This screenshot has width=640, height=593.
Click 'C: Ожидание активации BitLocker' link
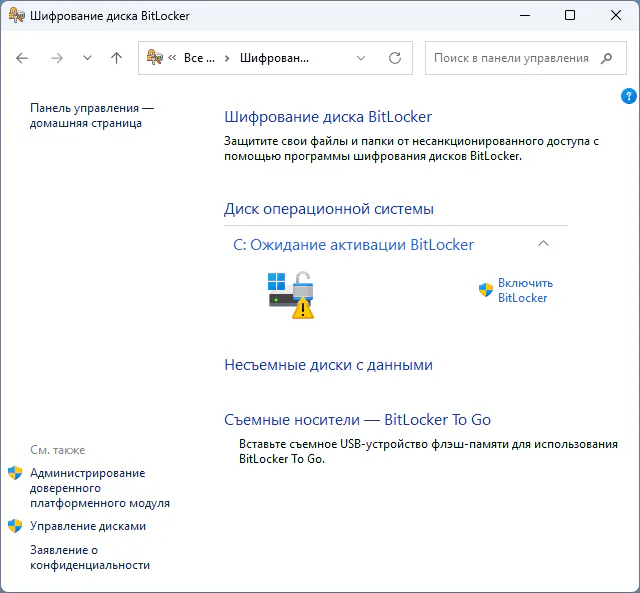tap(353, 245)
